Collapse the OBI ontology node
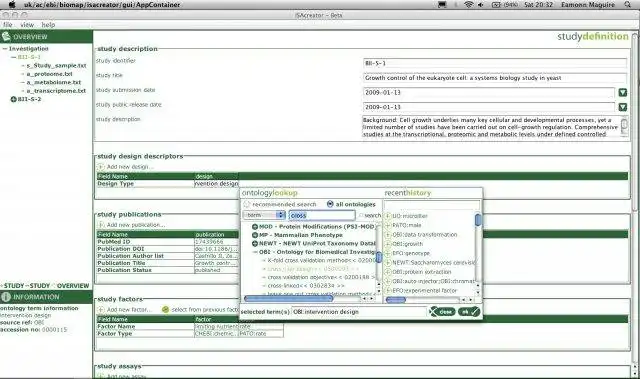640x379 pixels. (x=255, y=252)
